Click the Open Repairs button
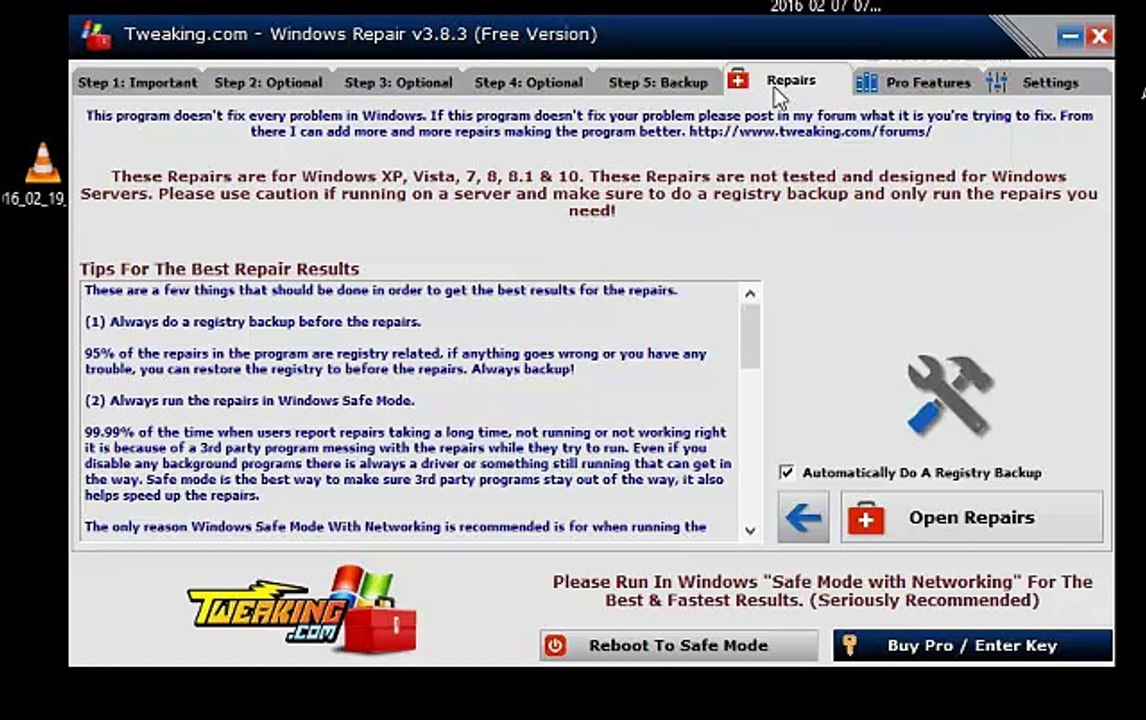 click(971, 518)
